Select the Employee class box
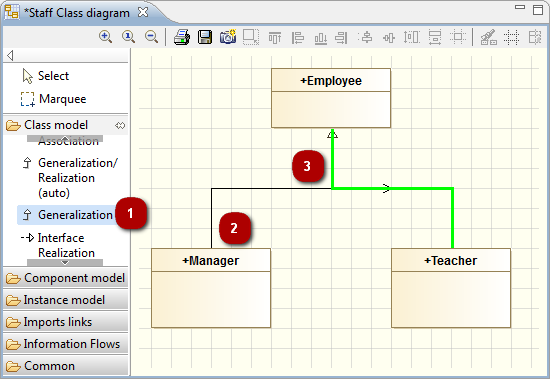550x379 pixels. click(x=331, y=98)
